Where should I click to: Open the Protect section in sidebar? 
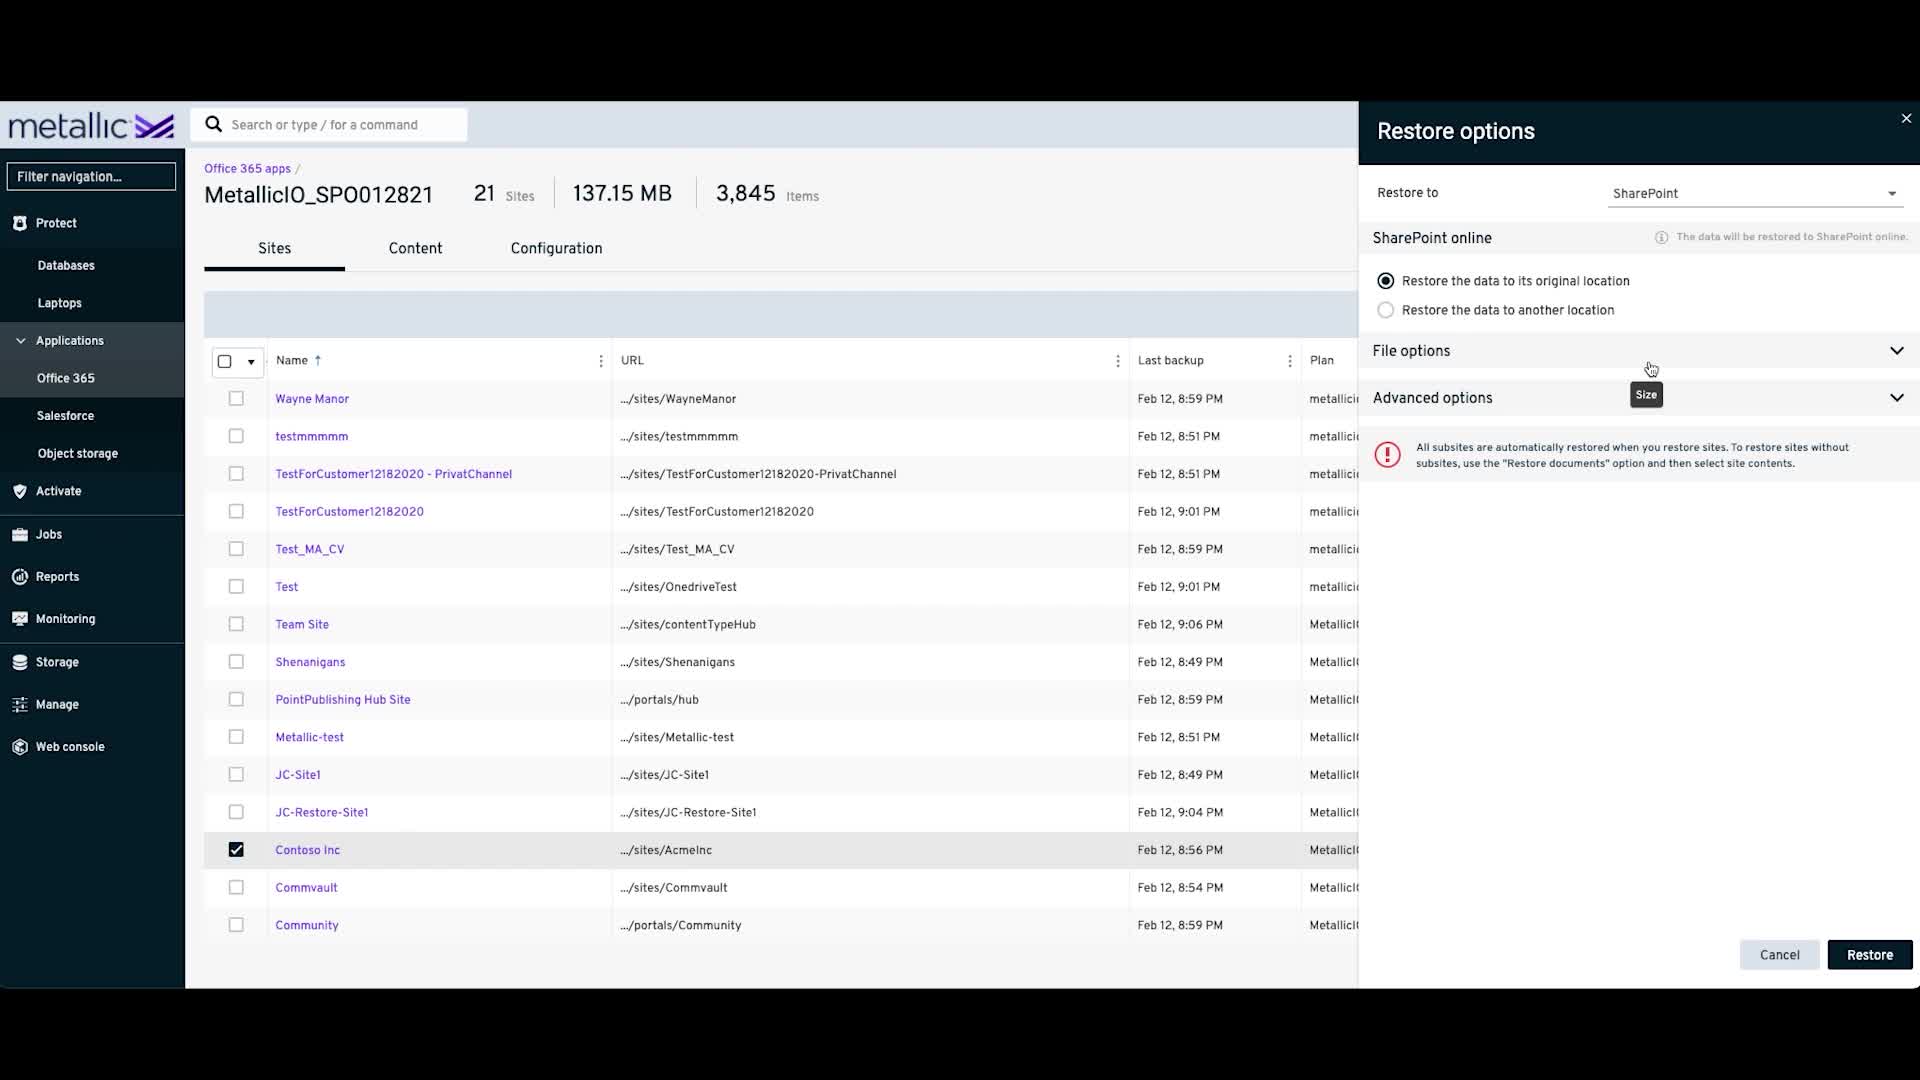point(55,222)
